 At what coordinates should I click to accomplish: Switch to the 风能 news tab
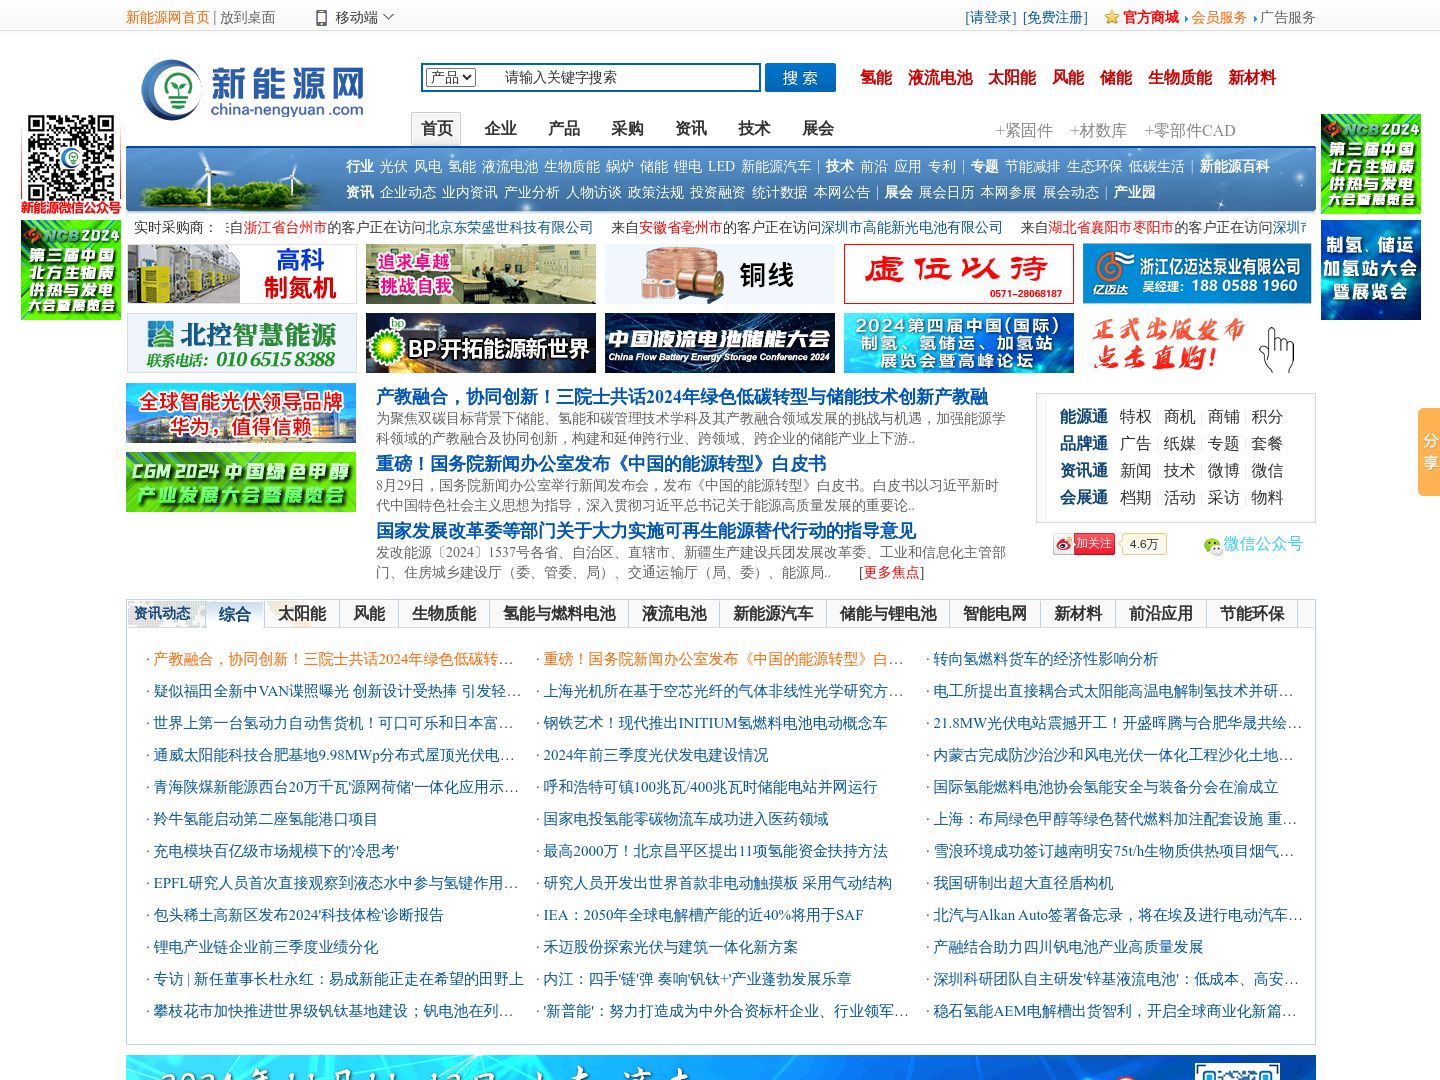click(x=369, y=614)
